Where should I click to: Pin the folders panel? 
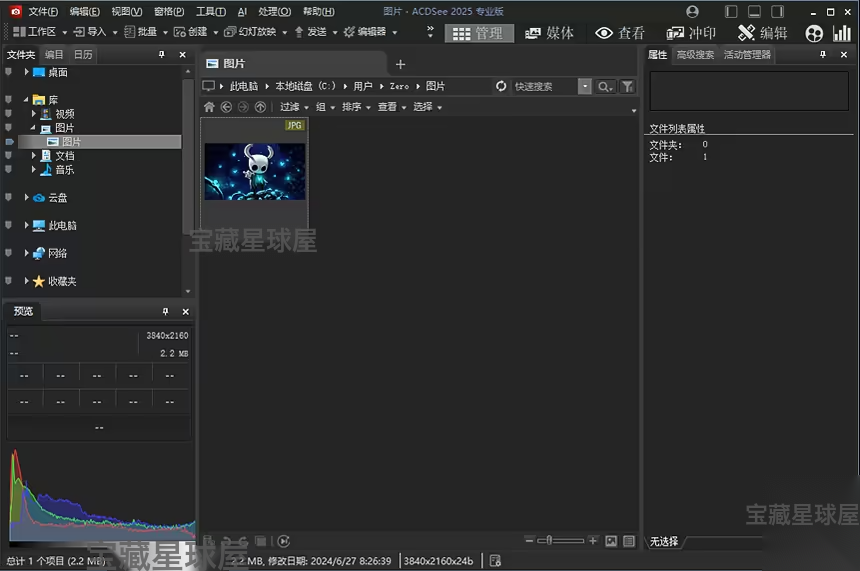161,54
